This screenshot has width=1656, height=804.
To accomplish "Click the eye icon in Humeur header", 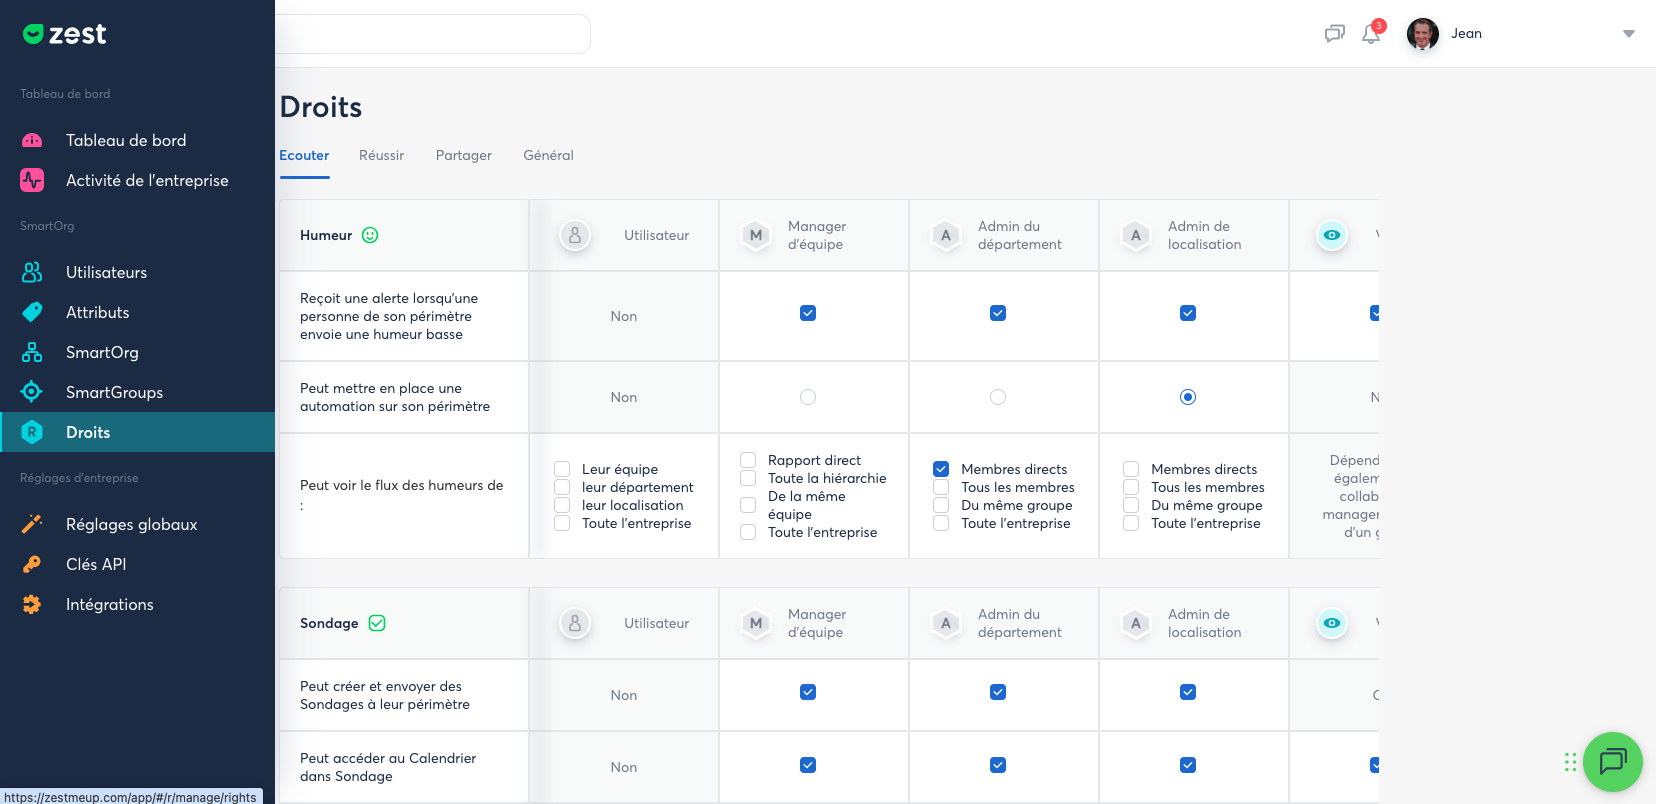I will coord(1331,235).
